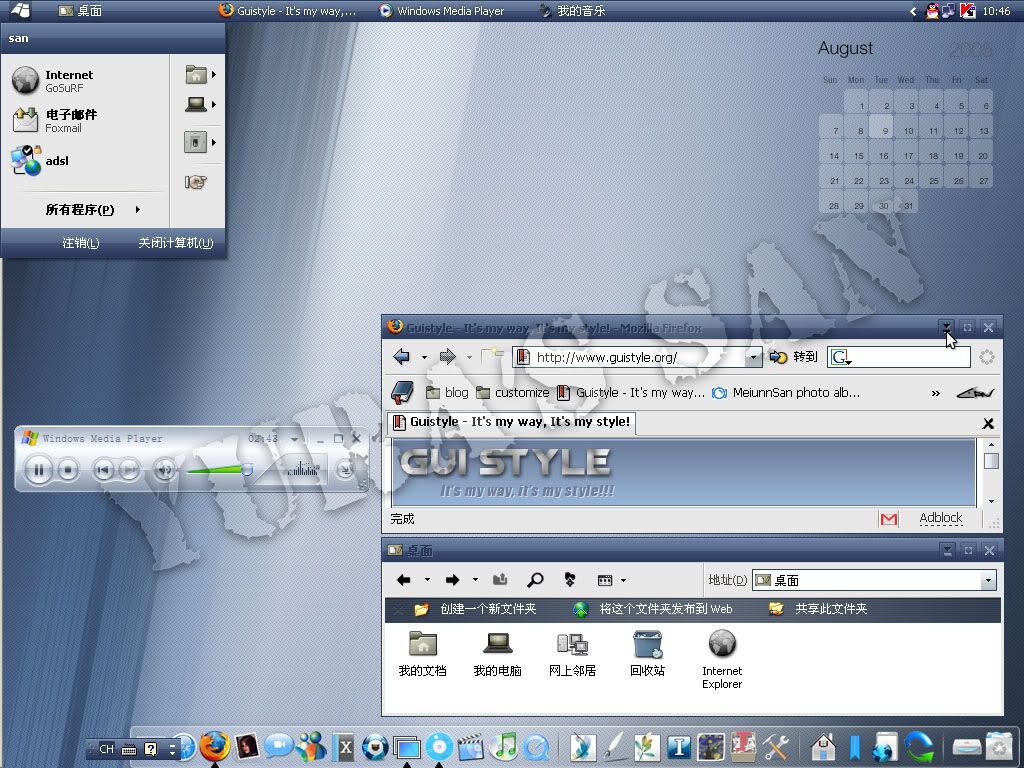Click create new folder (创建一个新文件夹) link
This screenshot has width=1024, height=768.
pyautogui.click(x=487, y=609)
